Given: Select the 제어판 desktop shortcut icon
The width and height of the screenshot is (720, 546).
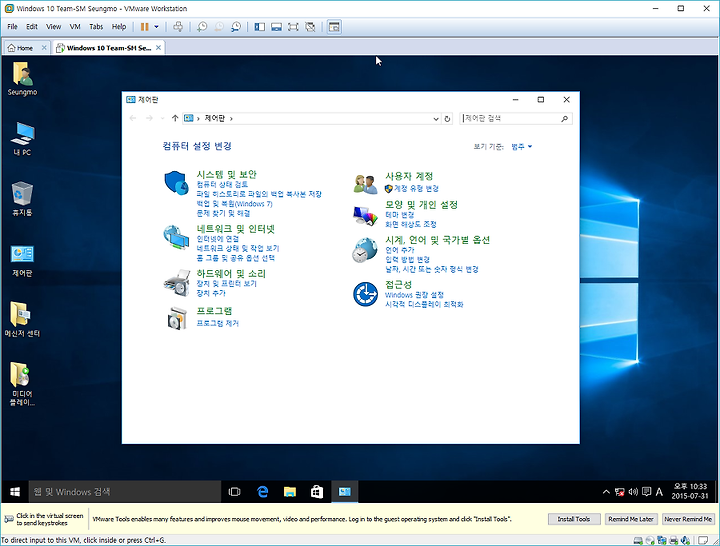Looking at the screenshot, I should point(22,260).
